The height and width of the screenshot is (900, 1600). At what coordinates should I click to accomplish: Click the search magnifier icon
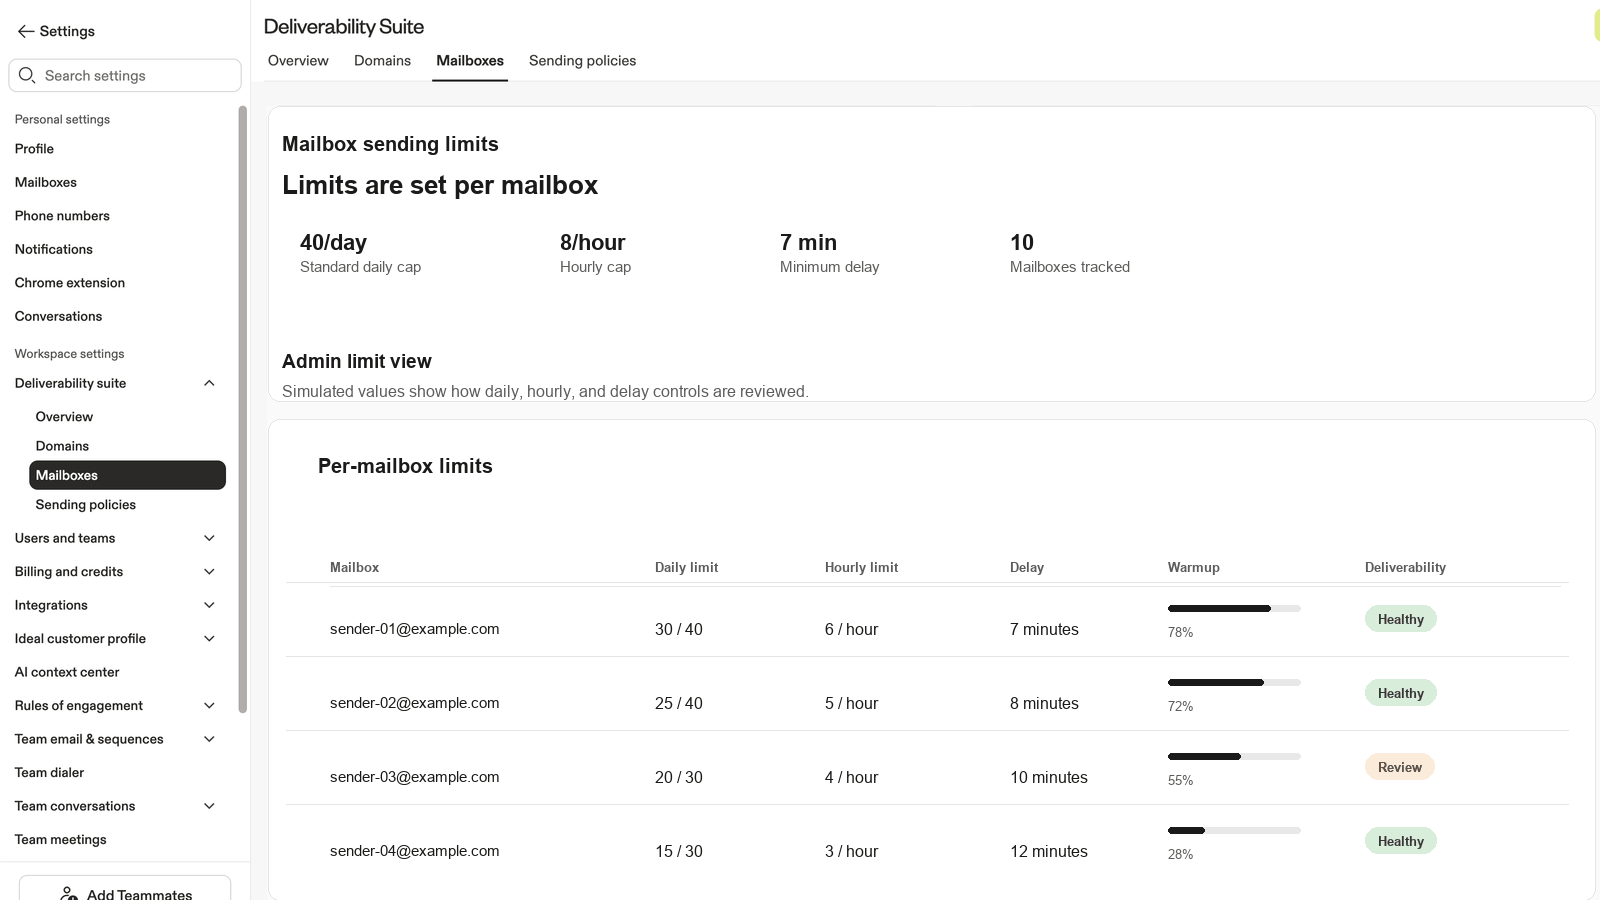click(x=27, y=75)
